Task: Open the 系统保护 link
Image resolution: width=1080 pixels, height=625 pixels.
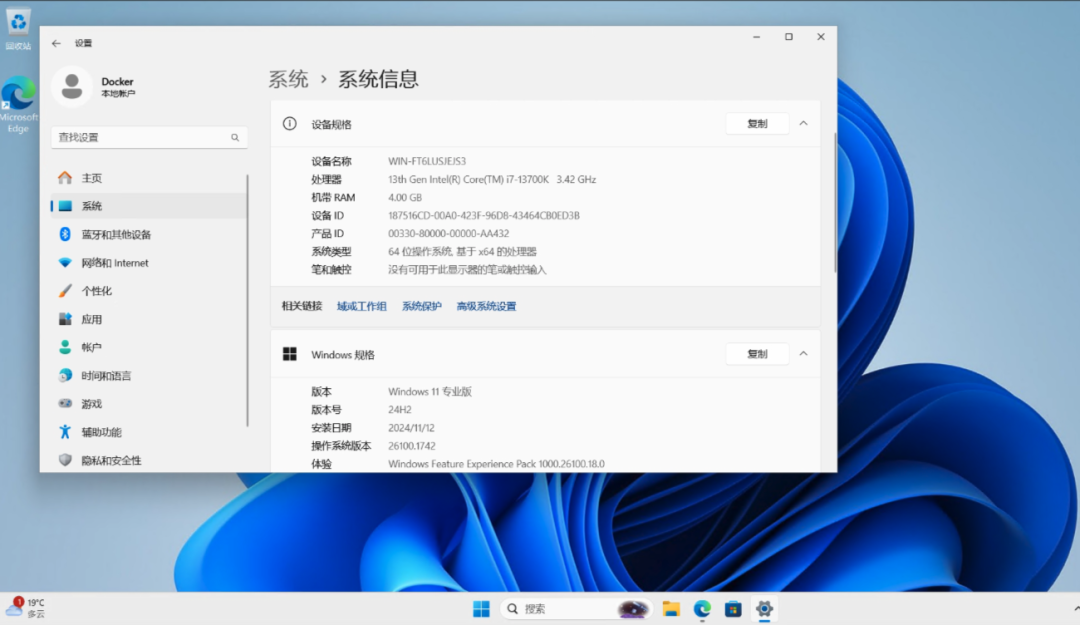Action: (422, 307)
